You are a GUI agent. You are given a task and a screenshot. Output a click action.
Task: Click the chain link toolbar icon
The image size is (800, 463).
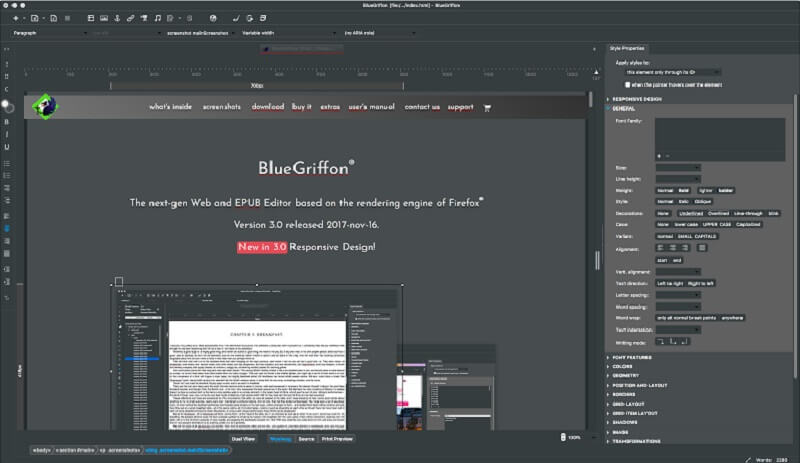pos(131,18)
